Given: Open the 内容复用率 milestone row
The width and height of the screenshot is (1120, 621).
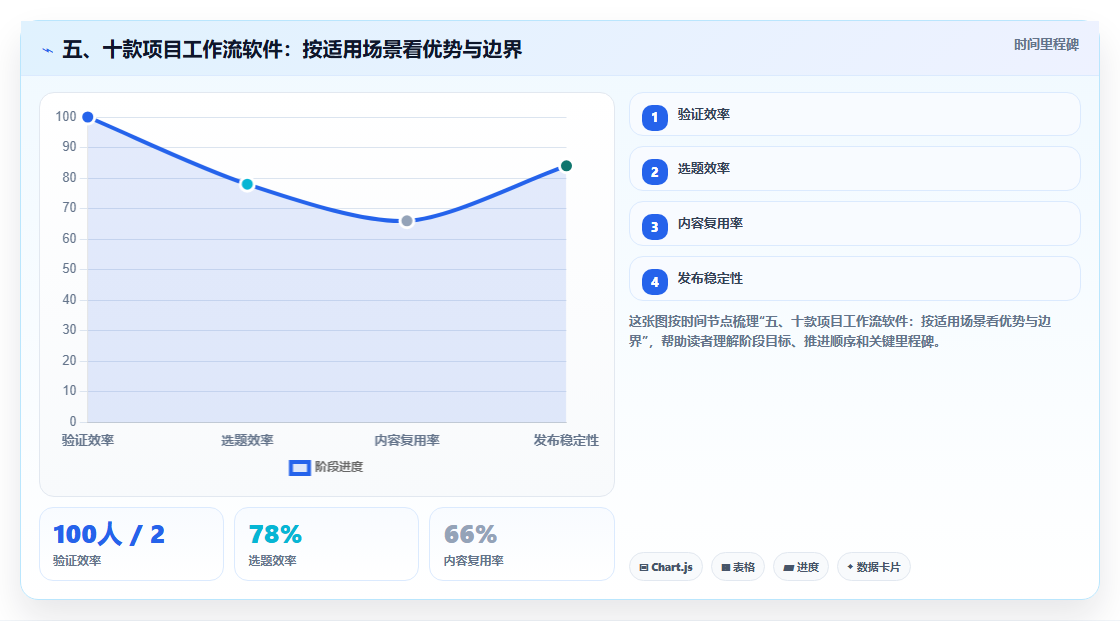Looking at the screenshot, I should point(854,224).
